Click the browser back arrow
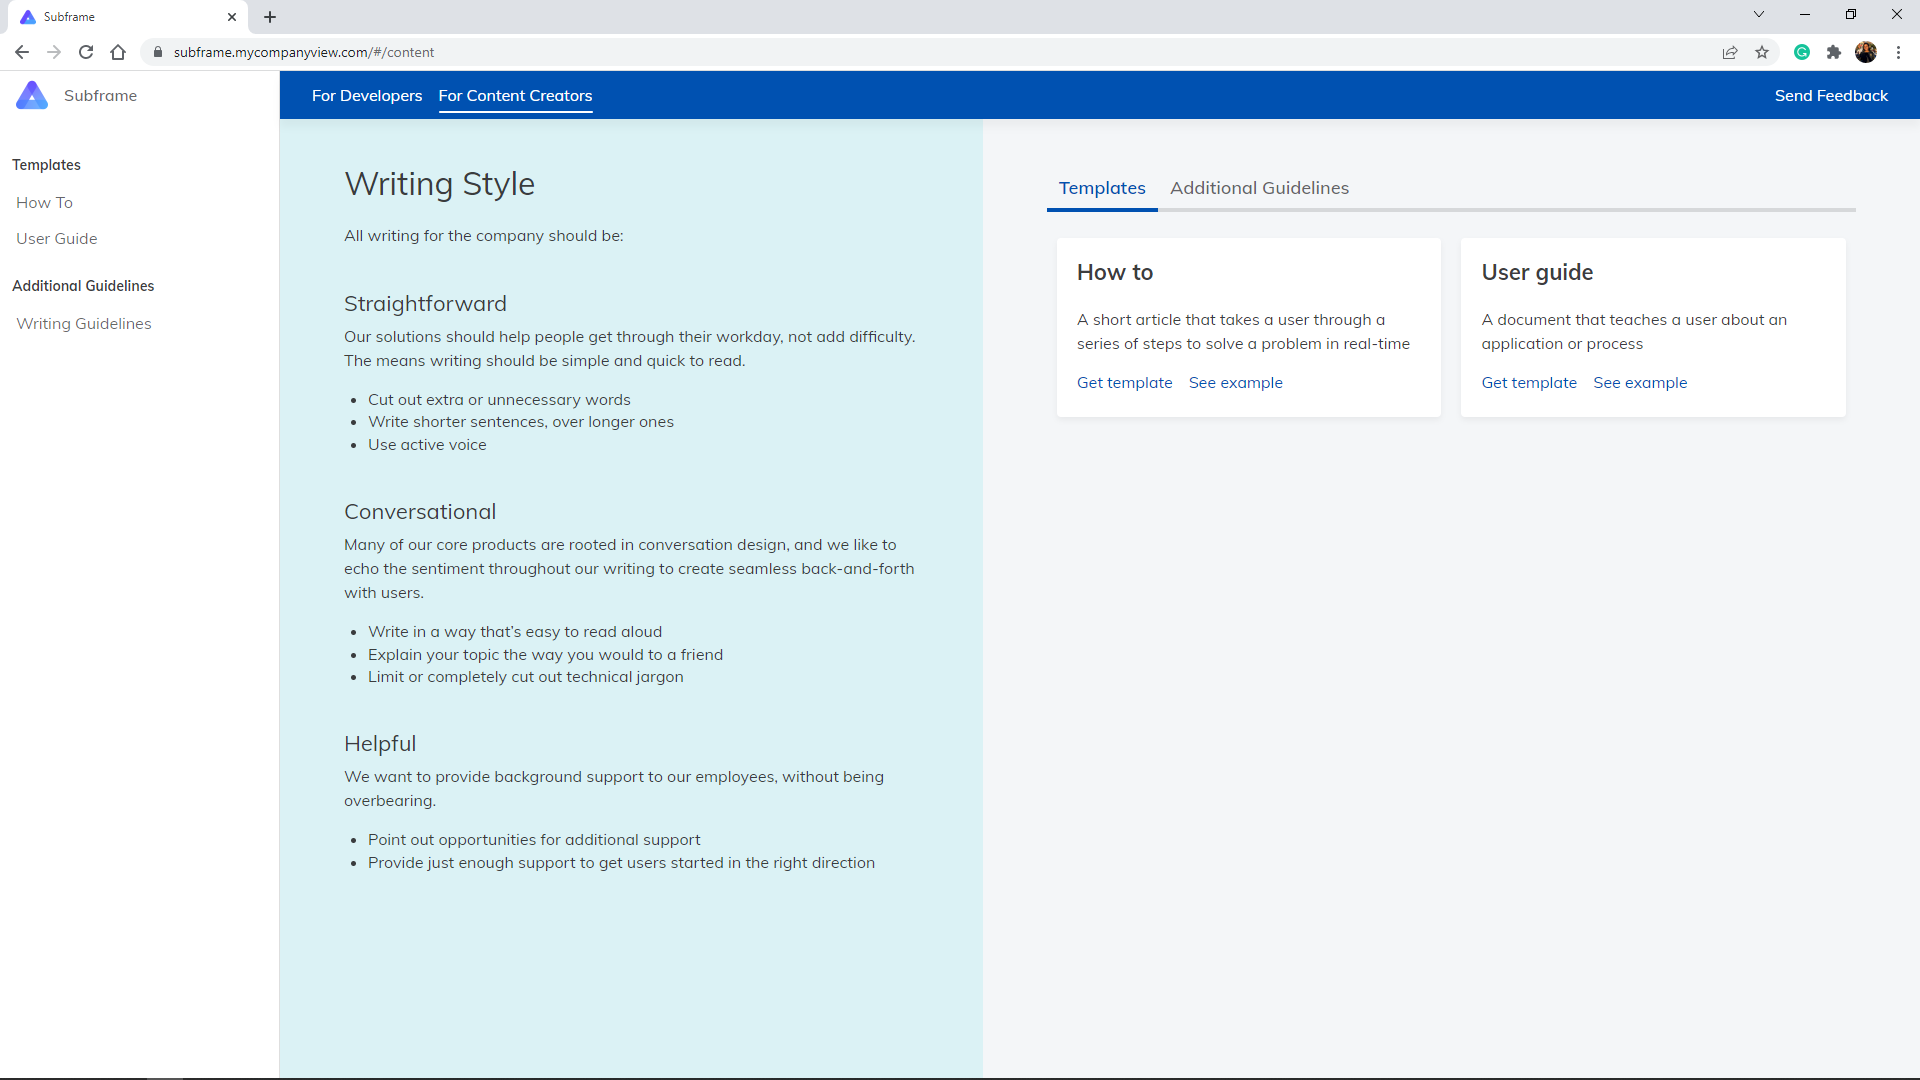The image size is (1920, 1080). coord(22,52)
